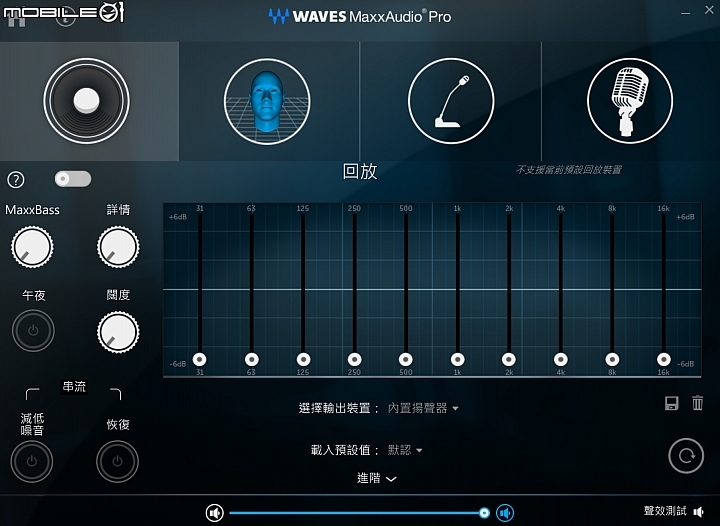
Task: Save preset with the floppy disk icon
Action: 671,403
